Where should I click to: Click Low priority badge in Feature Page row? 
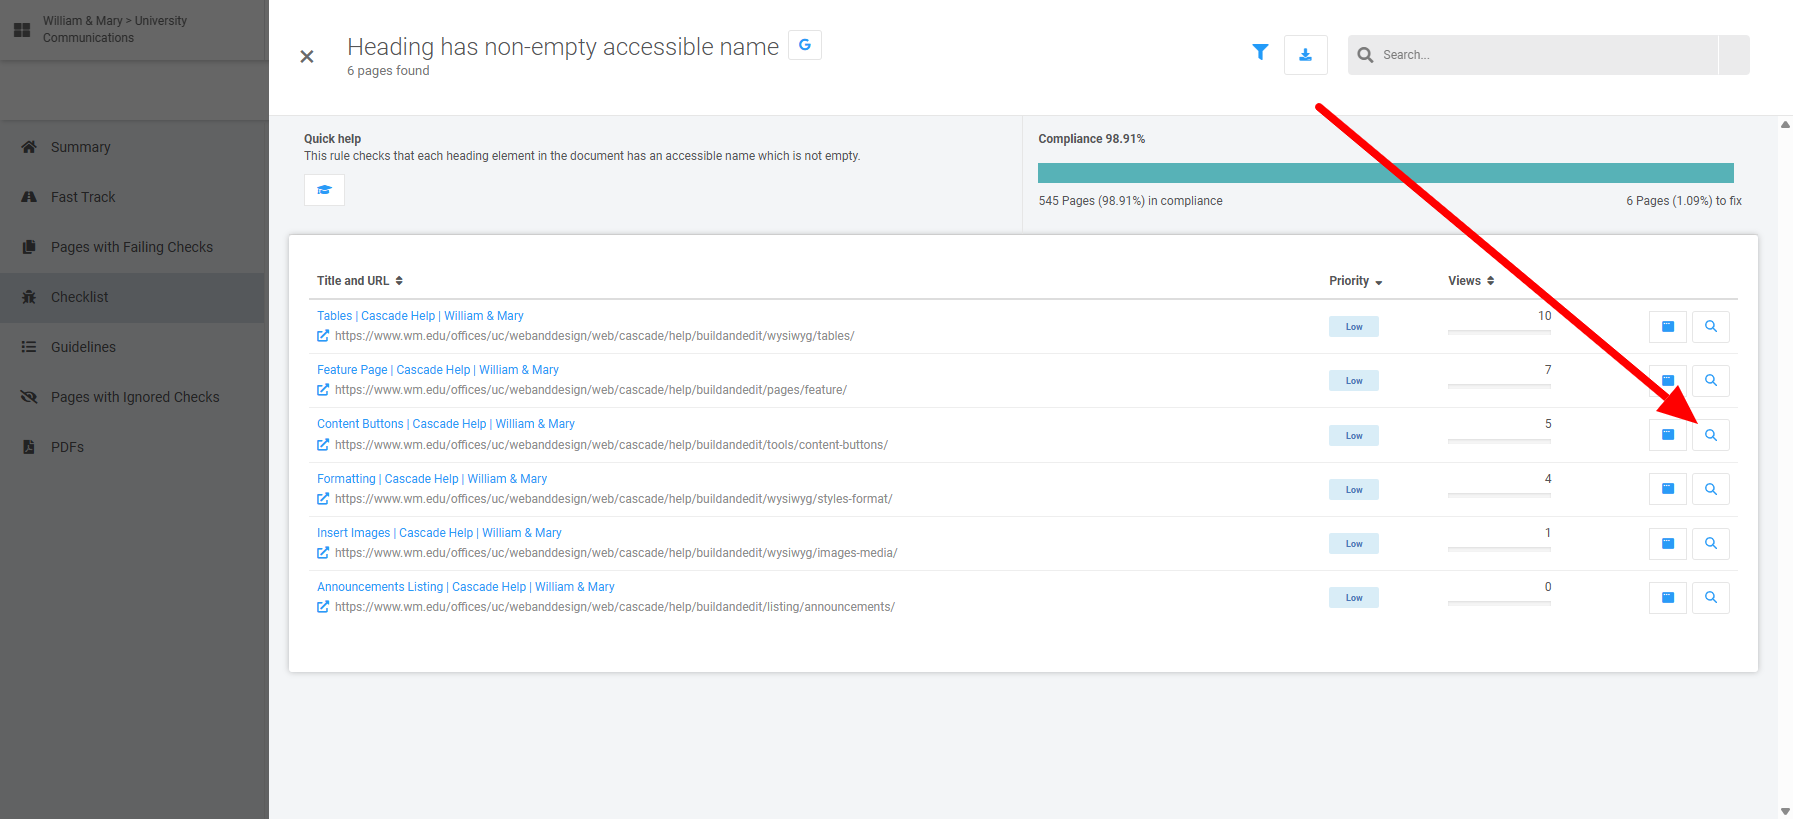click(1354, 381)
